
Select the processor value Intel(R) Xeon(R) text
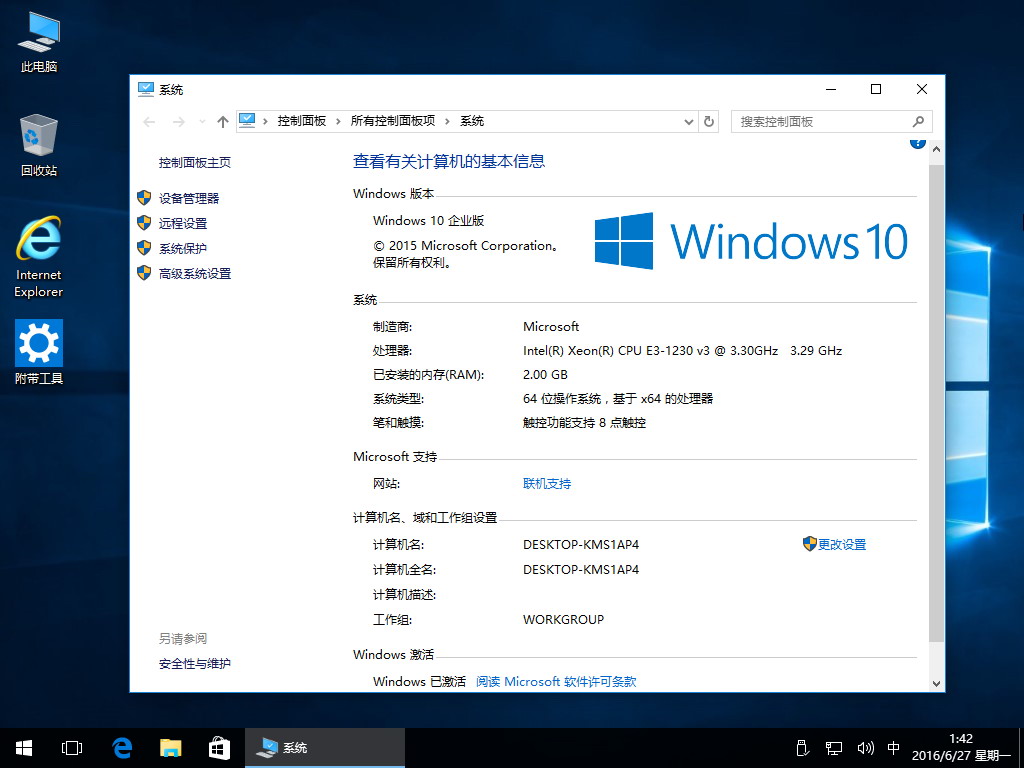click(x=682, y=351)
